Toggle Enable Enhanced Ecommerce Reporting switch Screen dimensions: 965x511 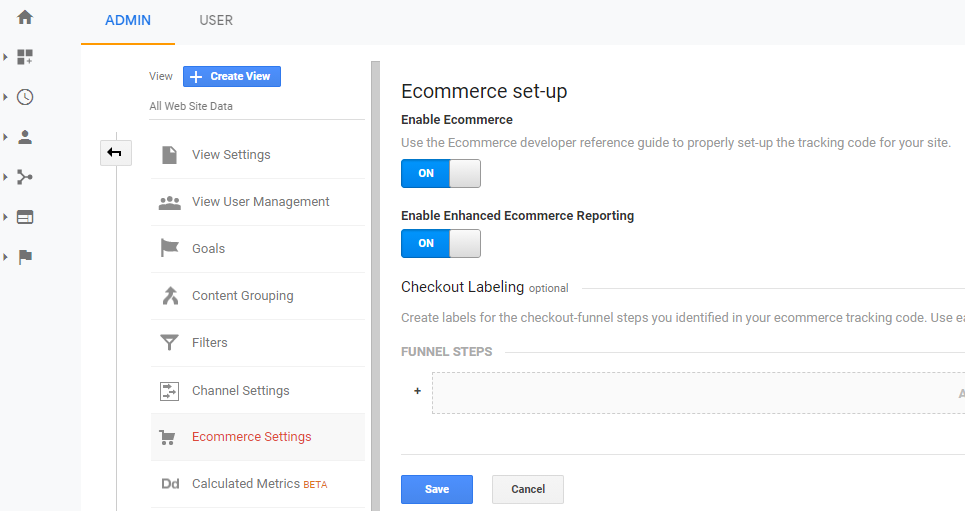pos(440,243)
